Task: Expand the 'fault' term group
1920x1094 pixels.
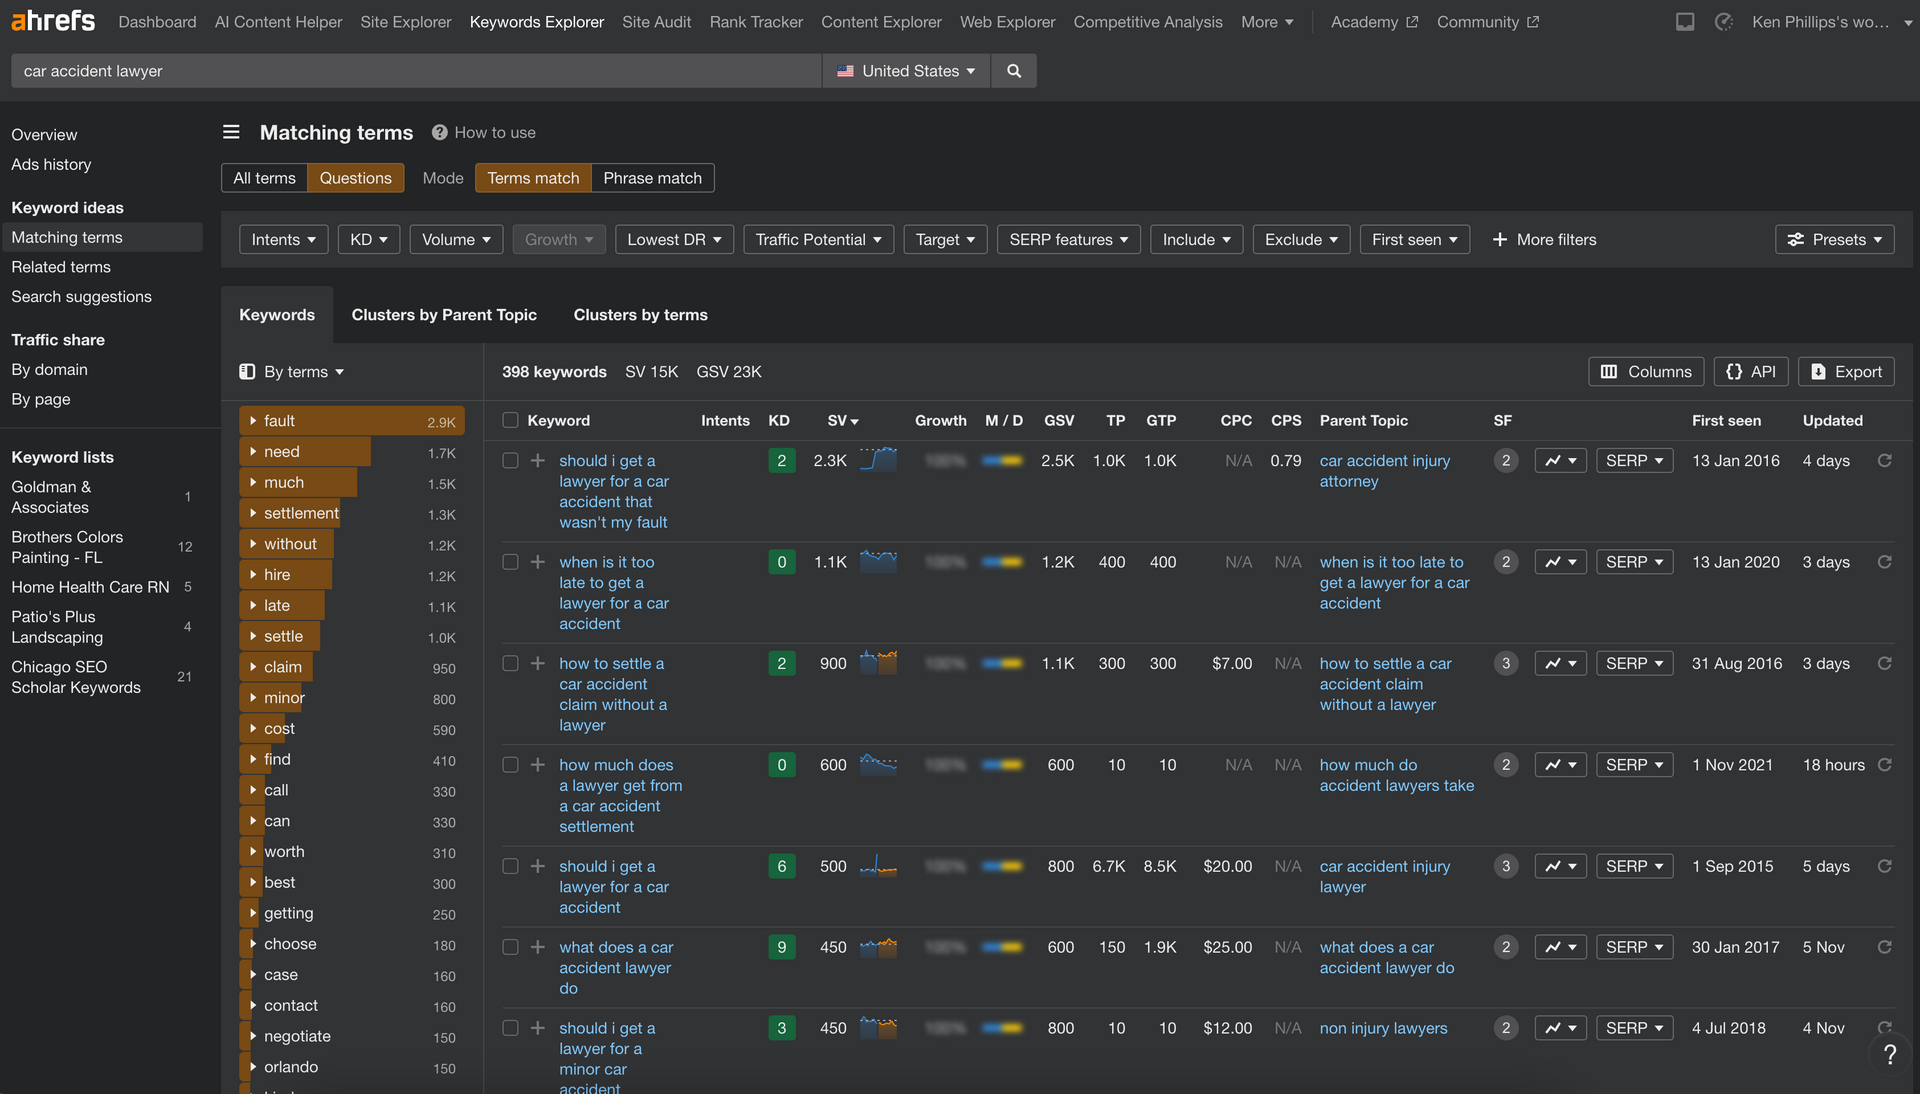Action: coord(253,421)
